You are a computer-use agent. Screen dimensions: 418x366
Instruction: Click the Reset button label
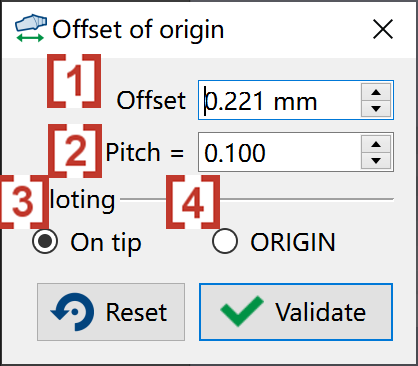coord(136,312)
